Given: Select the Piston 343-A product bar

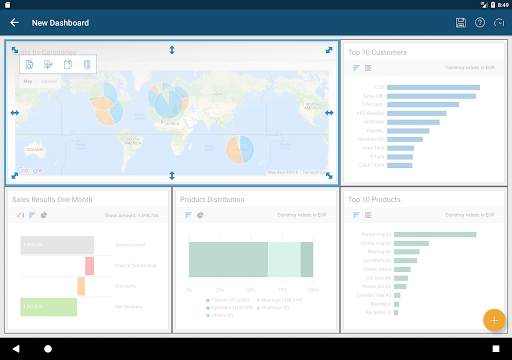Looking at the screenshot, I should coord(402,269).
